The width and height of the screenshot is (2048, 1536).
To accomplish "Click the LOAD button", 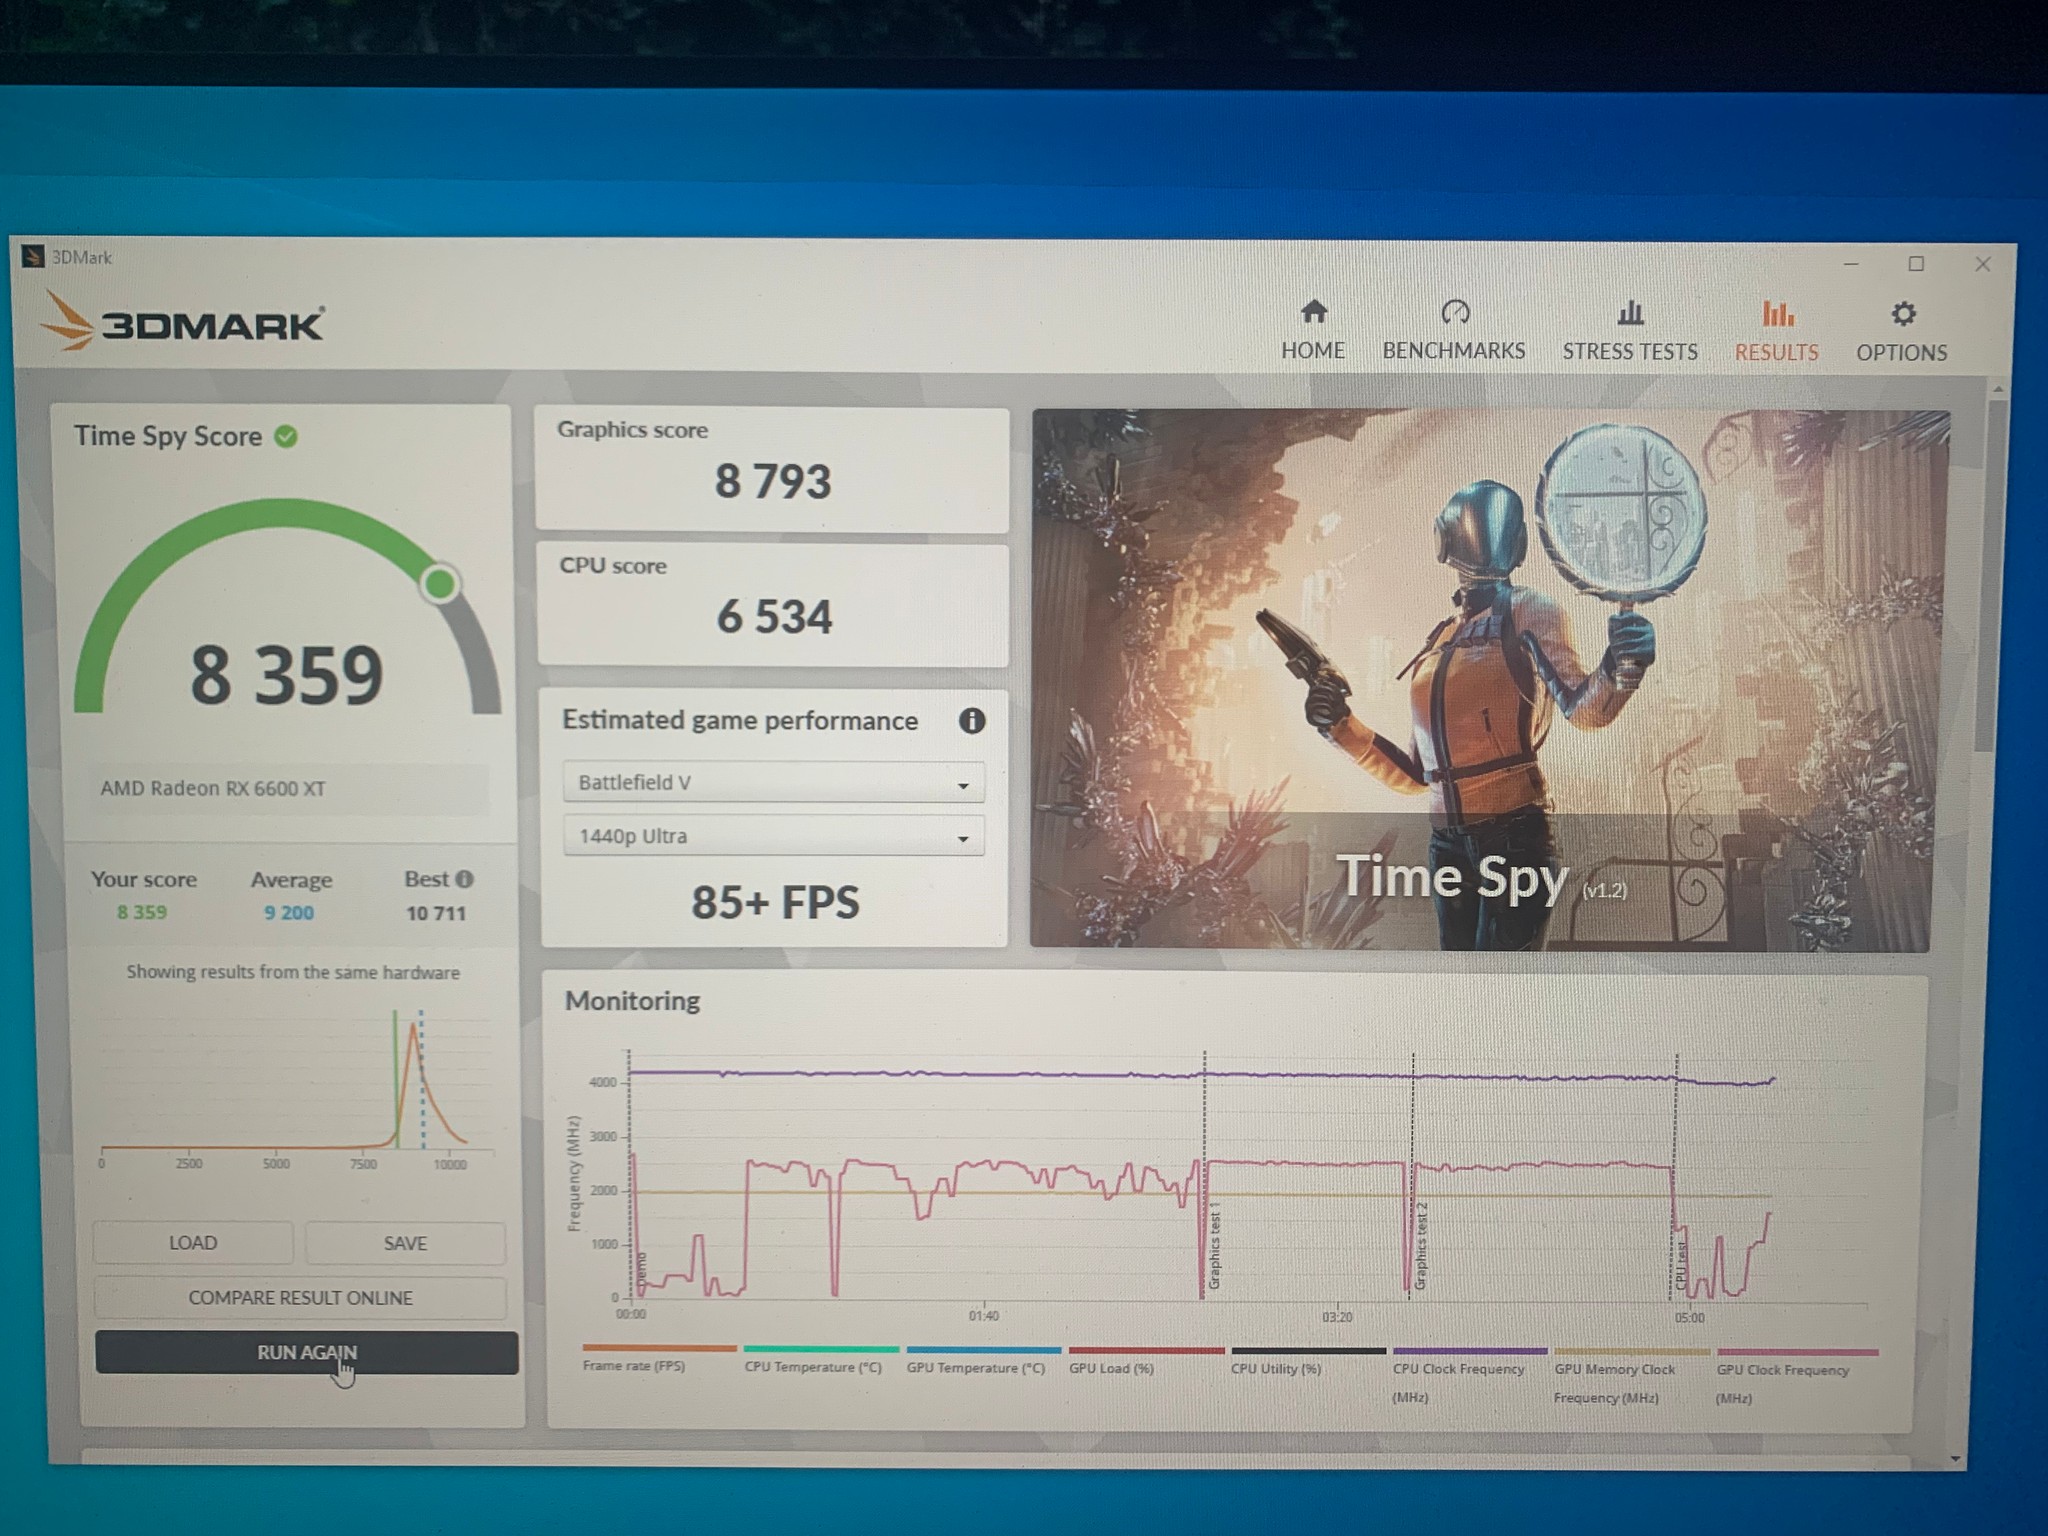I will tap(193, 1243).
